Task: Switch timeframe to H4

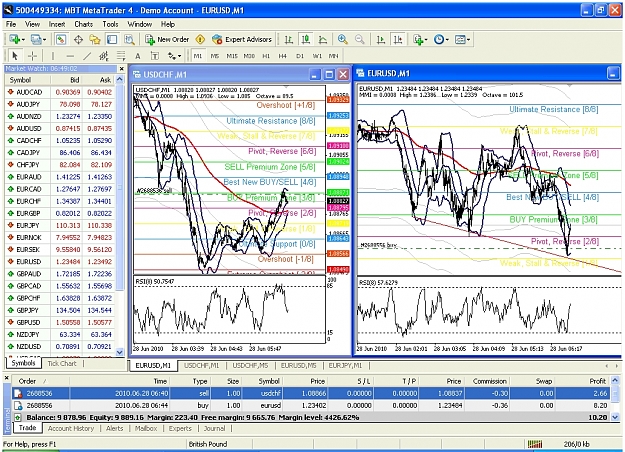Action: (283, 56)
